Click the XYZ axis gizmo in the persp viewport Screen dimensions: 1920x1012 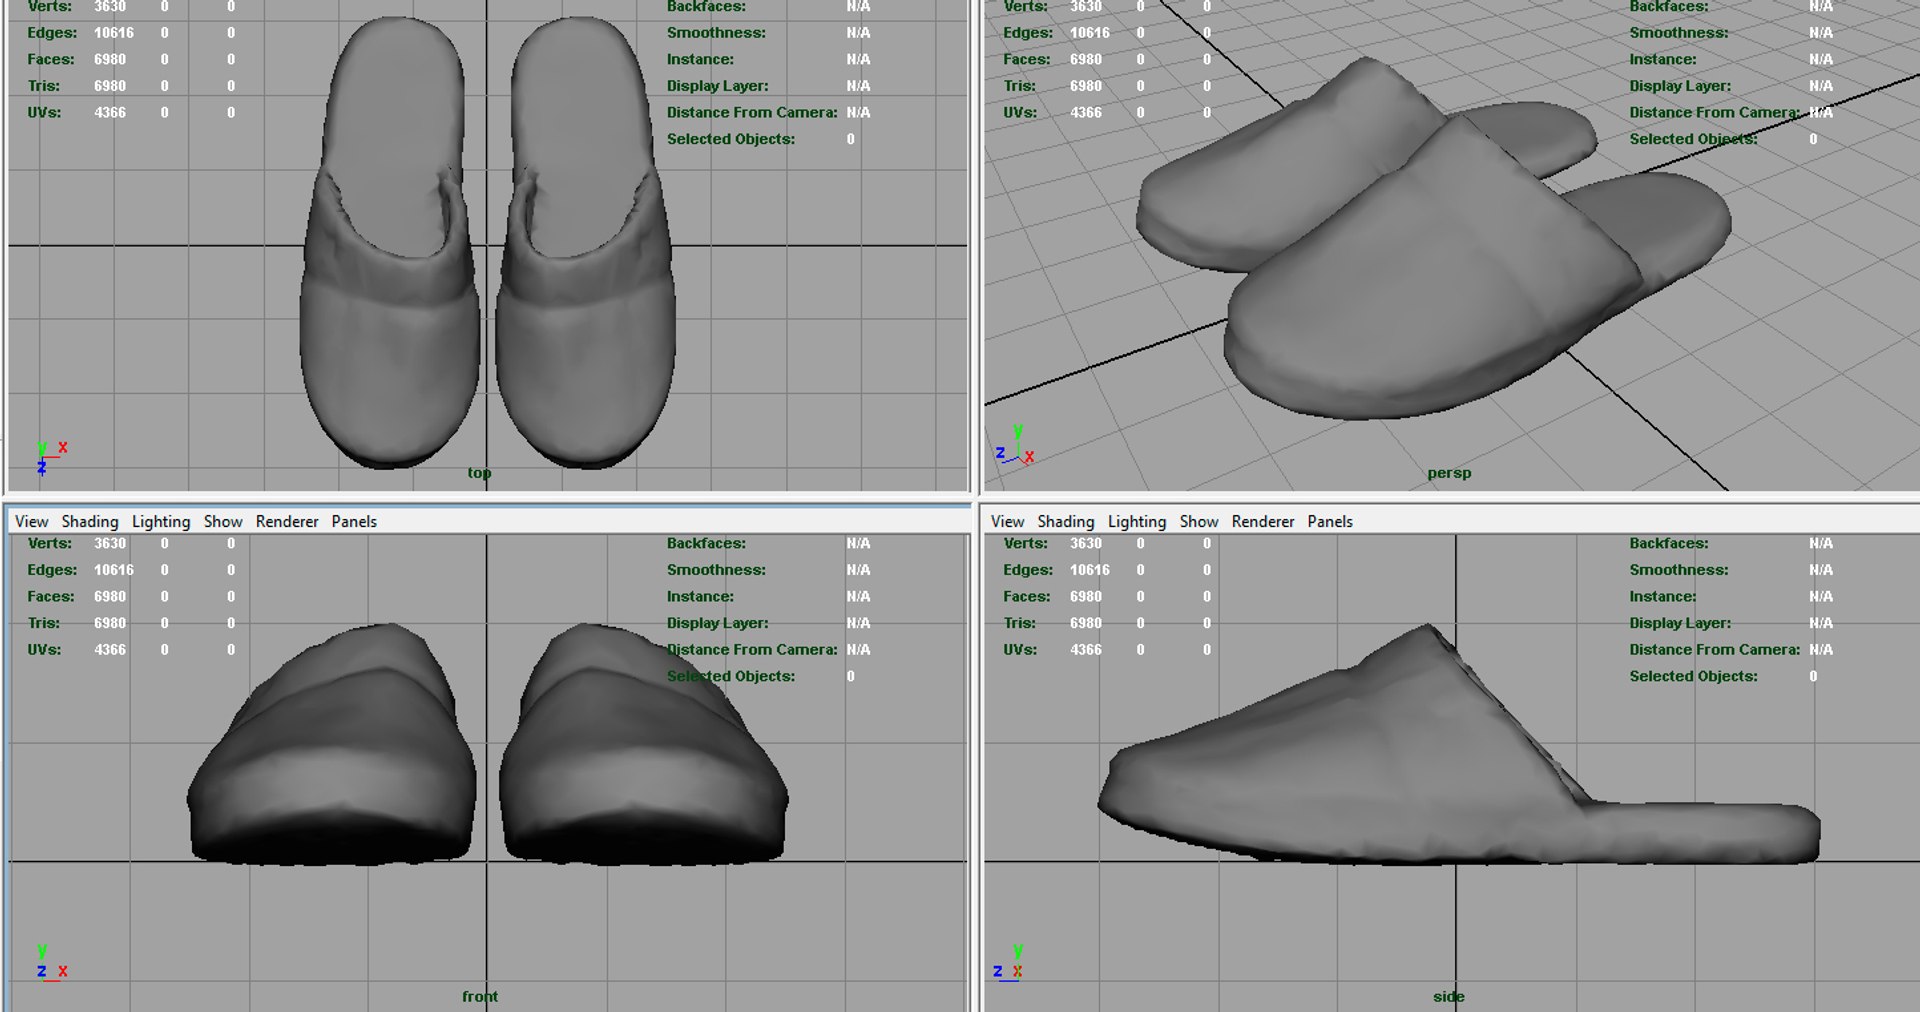pos(1015,445)
